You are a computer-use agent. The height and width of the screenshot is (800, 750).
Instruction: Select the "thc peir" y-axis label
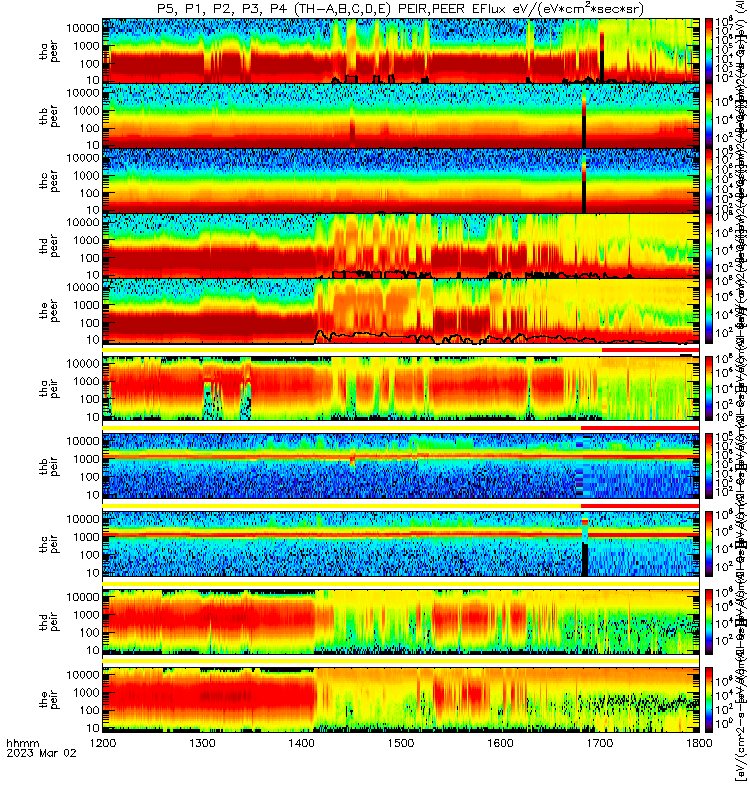coord(49,544)
